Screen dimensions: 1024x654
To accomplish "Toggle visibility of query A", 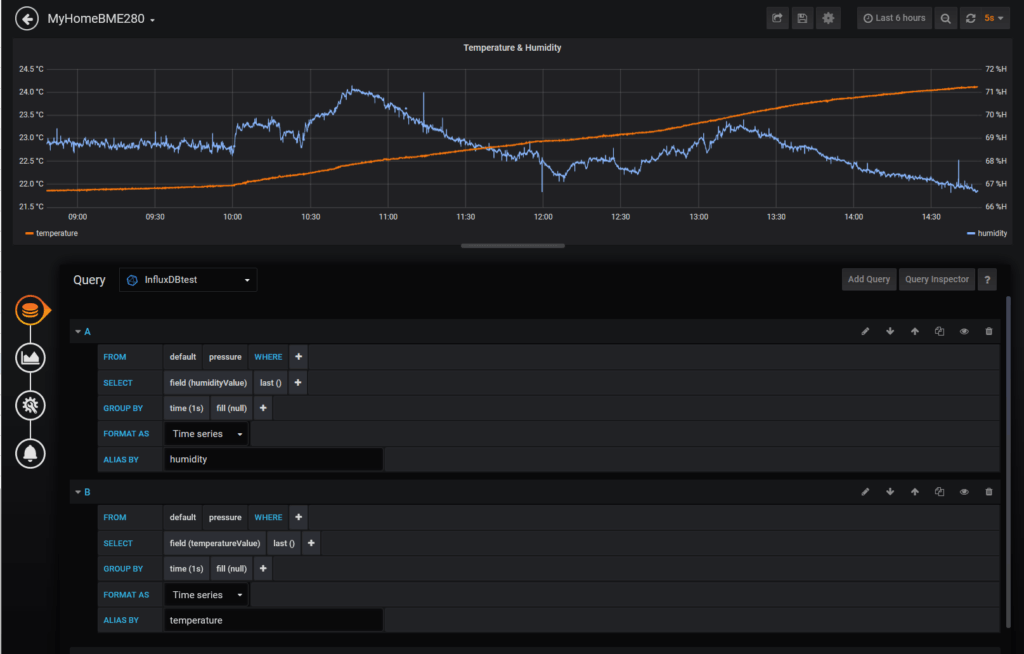I will coord(964,331).
